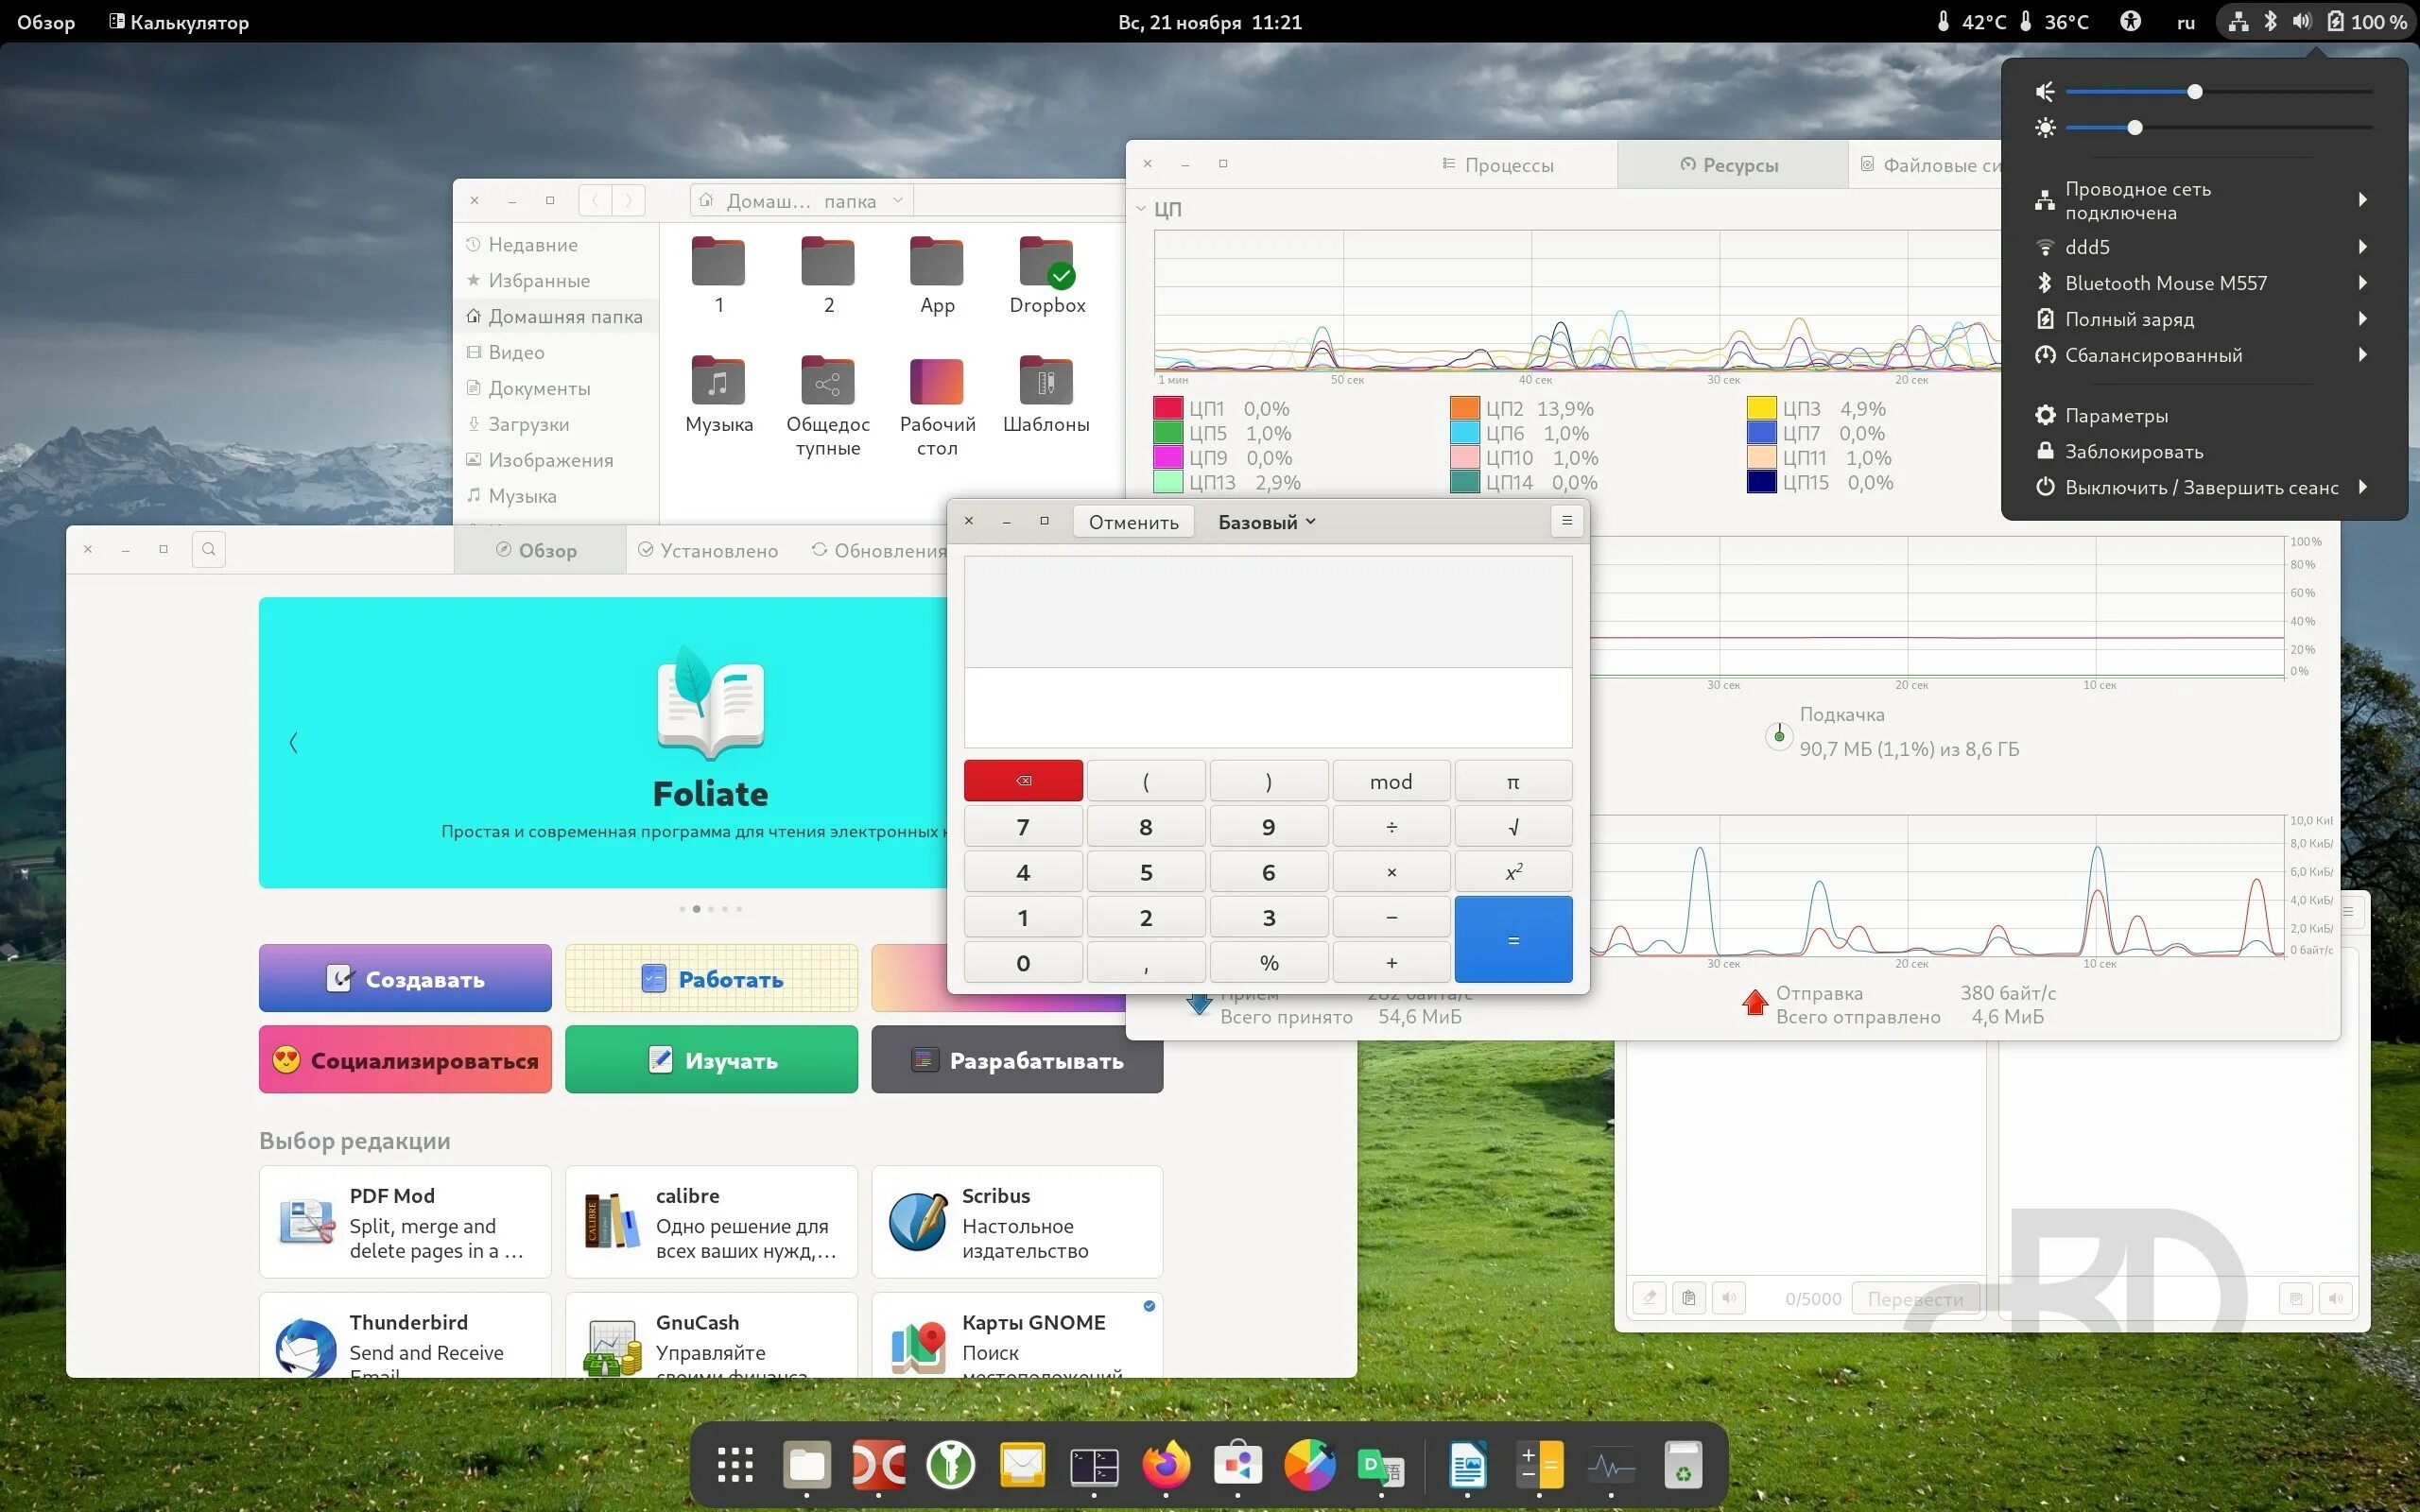Screen dimensions: 2420x1512
Task: Switch to the Установлено tab
Action: coord(708,550)
